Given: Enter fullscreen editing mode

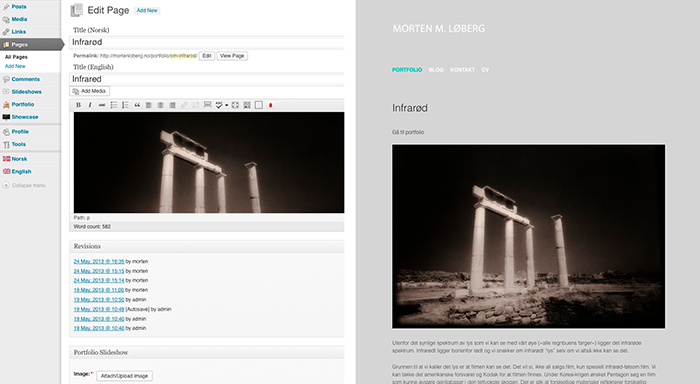Looking at the screenshot, I should point(235,105).
